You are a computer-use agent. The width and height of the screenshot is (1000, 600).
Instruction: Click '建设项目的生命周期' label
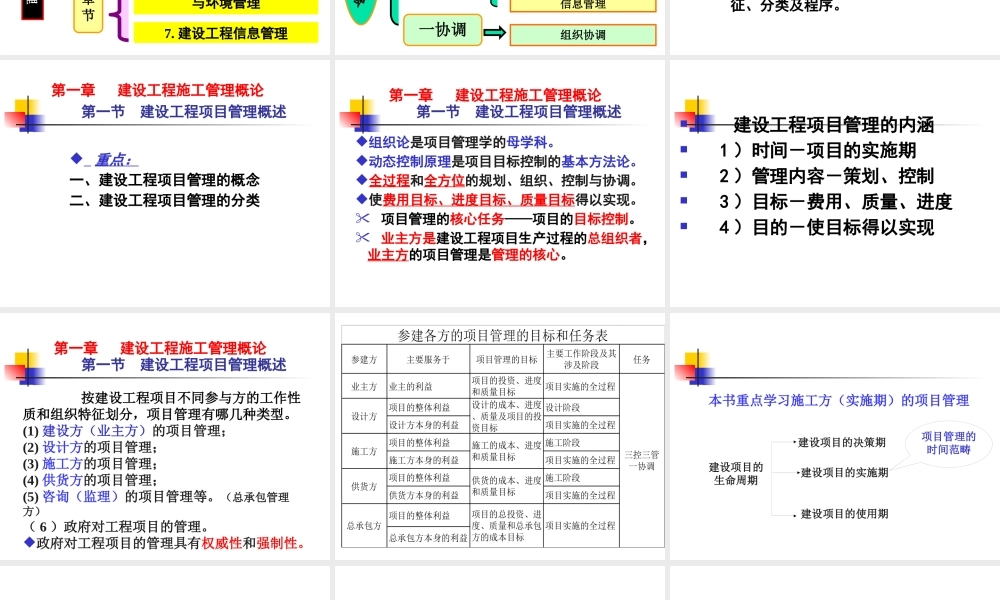point(736,473)
